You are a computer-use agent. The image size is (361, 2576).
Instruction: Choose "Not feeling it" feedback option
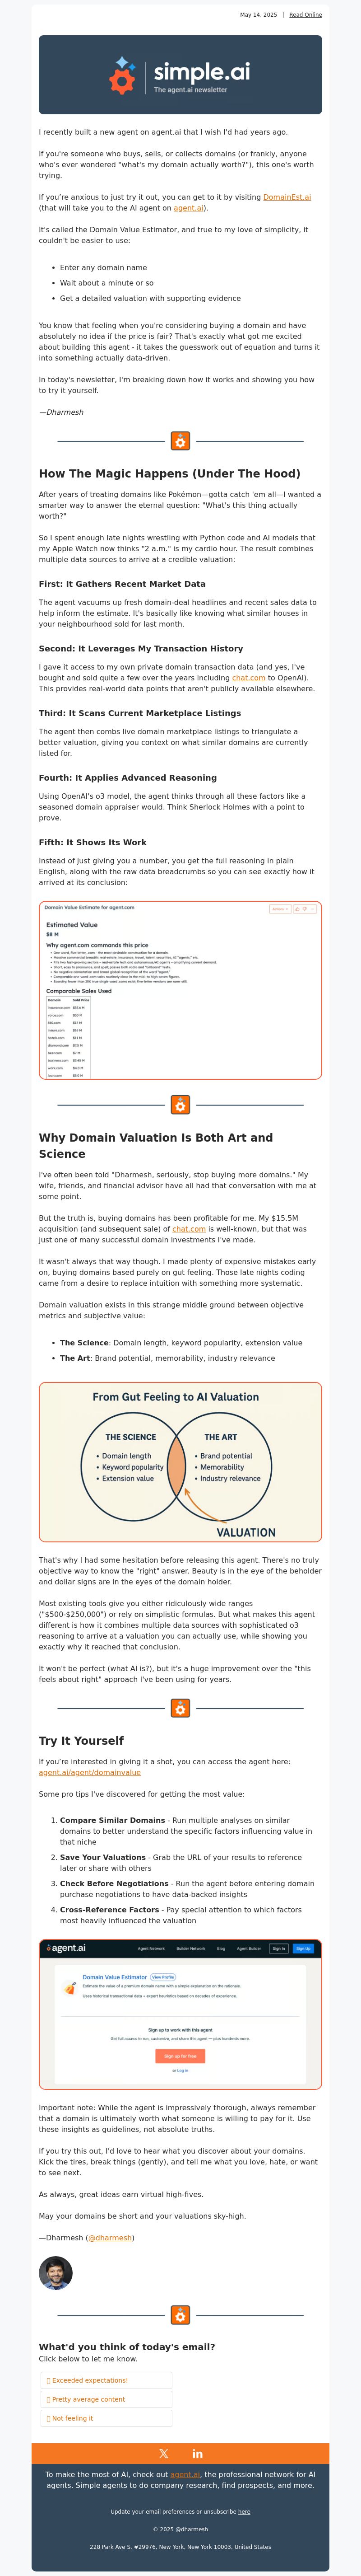106,2418
